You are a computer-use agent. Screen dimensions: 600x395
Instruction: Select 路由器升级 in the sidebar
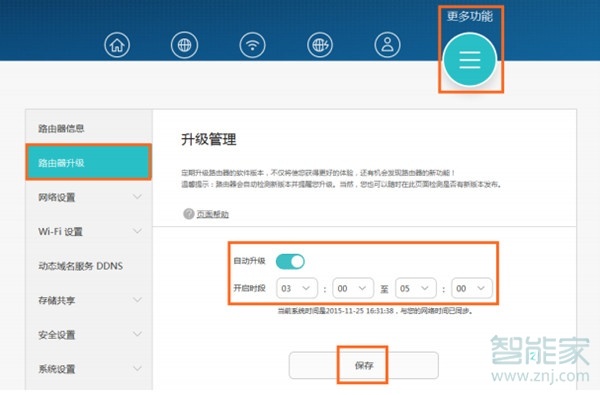[x=89, y=163]
